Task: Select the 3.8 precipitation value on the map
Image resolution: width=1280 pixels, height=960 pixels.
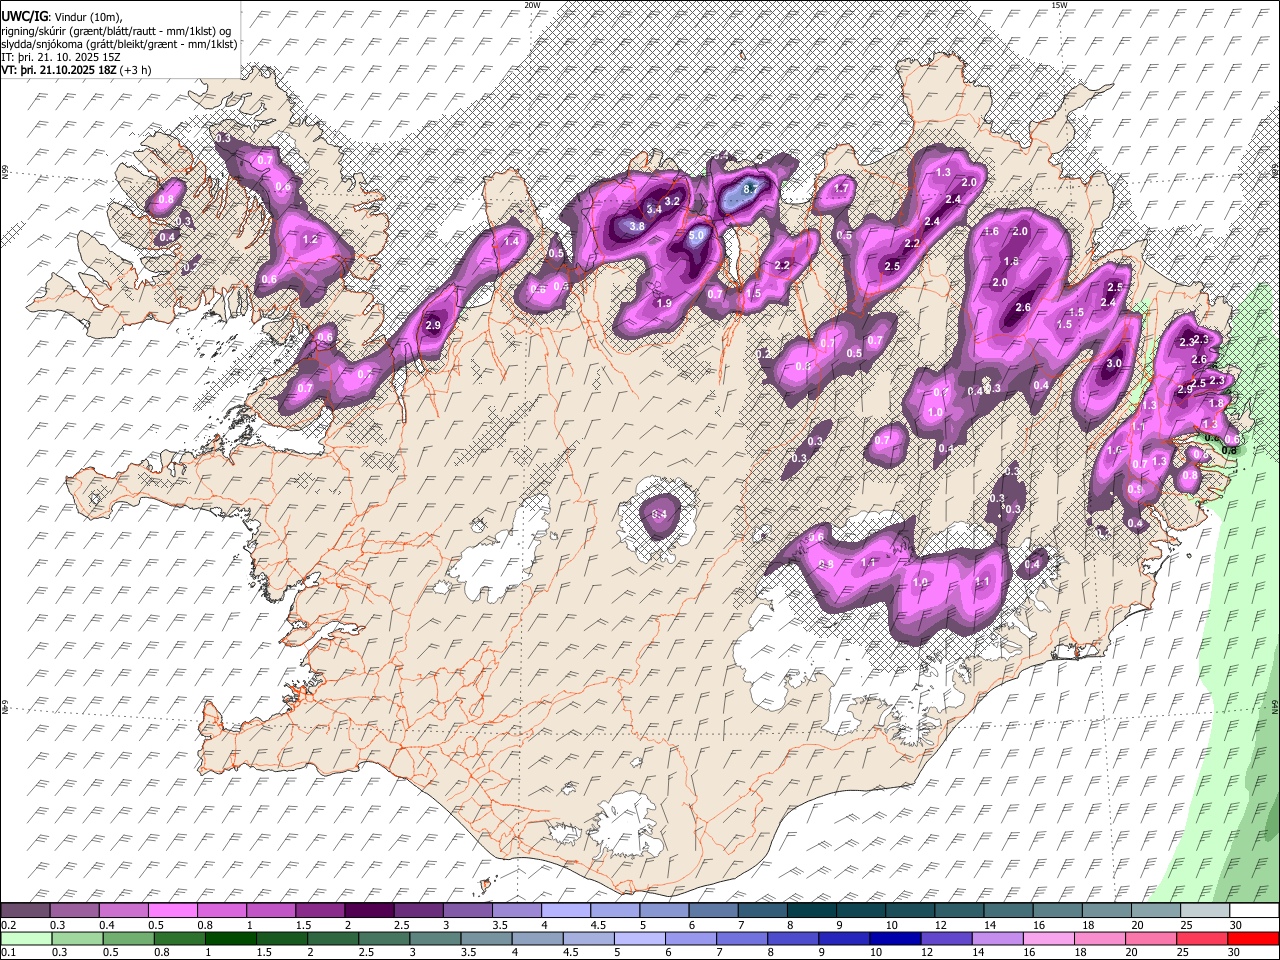Action: 636,227
